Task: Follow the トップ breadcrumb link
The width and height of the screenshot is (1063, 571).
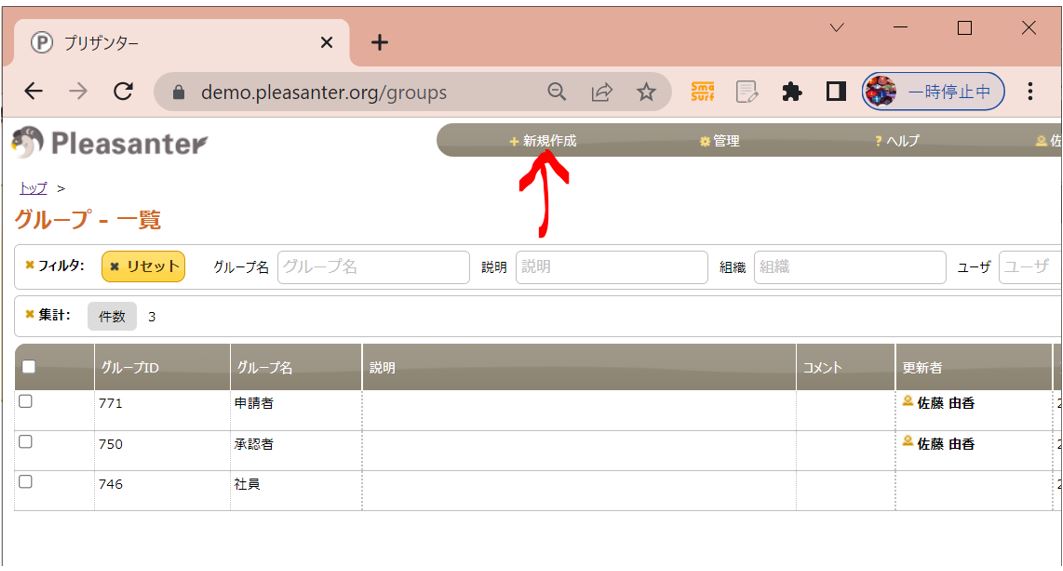Action: [33, 188]
